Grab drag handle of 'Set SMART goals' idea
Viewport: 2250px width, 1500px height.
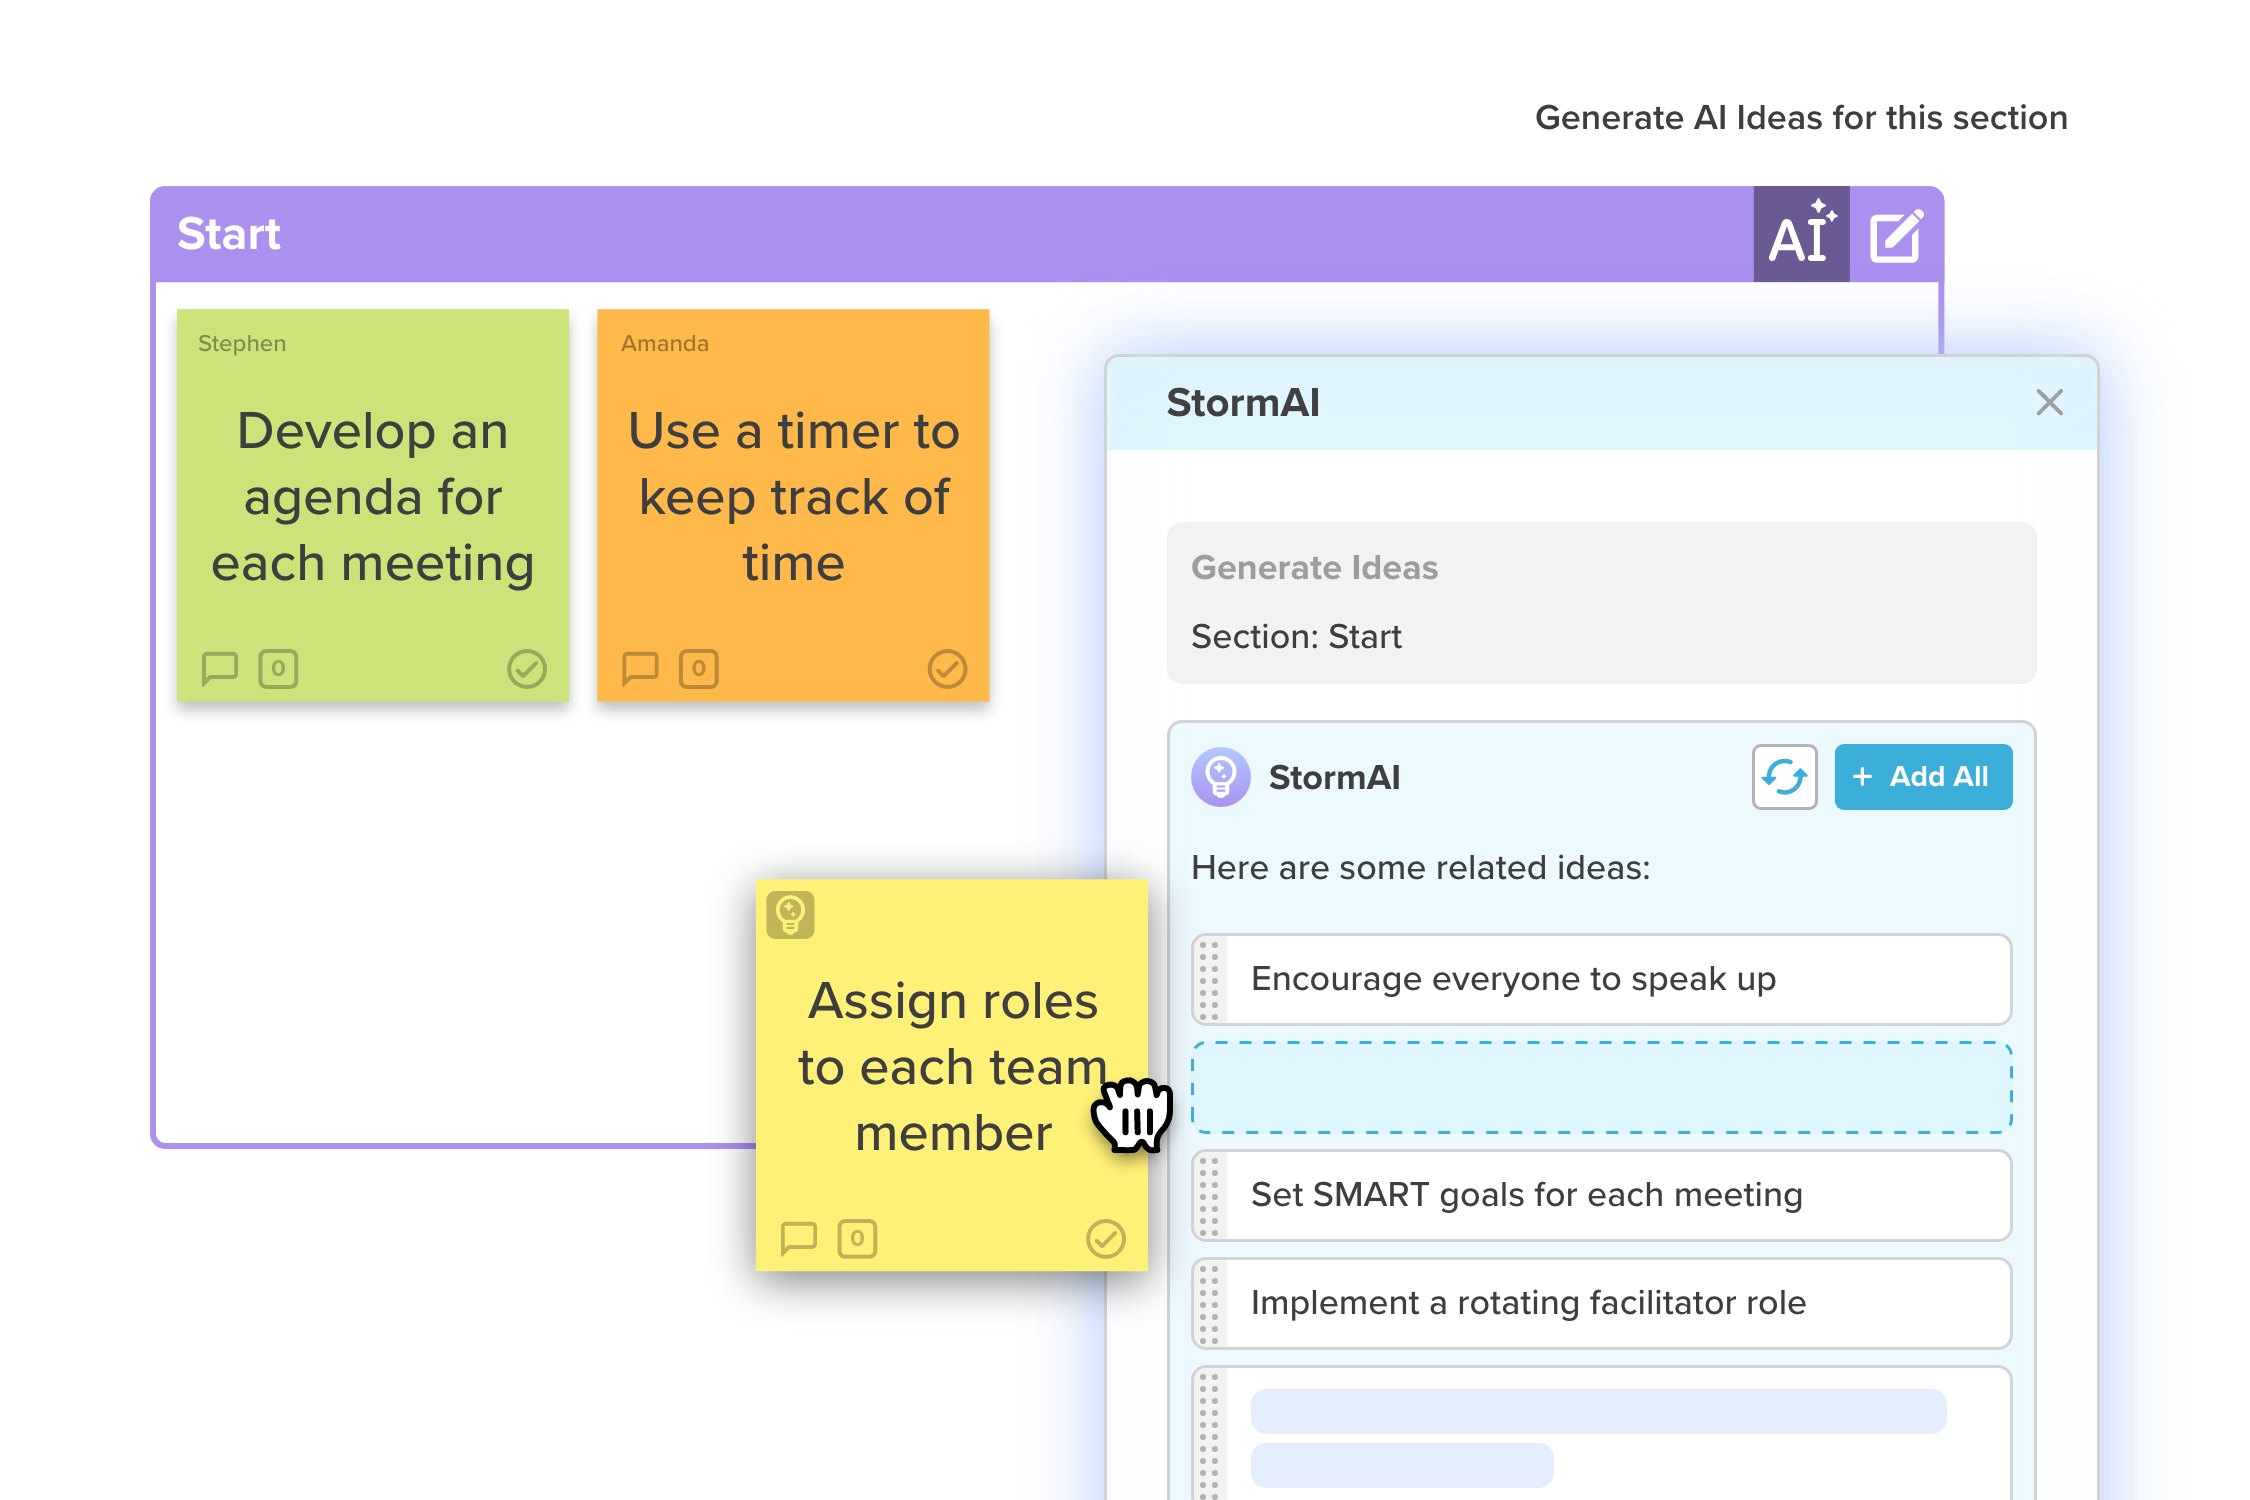(x=1208, y=1195)
